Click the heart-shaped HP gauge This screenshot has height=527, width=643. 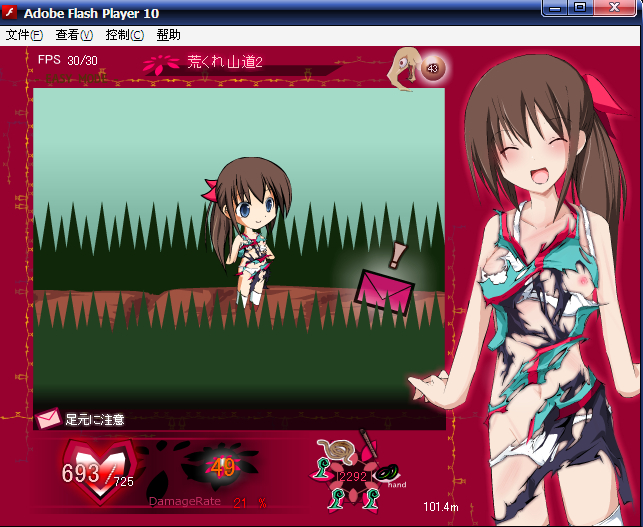[99, 471]
